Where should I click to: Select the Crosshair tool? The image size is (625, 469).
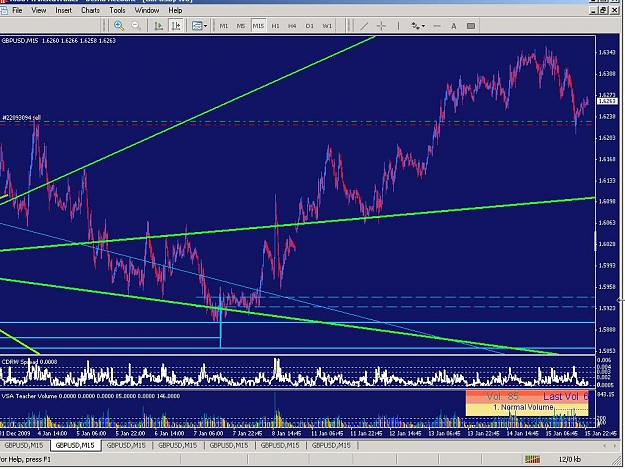381,26
